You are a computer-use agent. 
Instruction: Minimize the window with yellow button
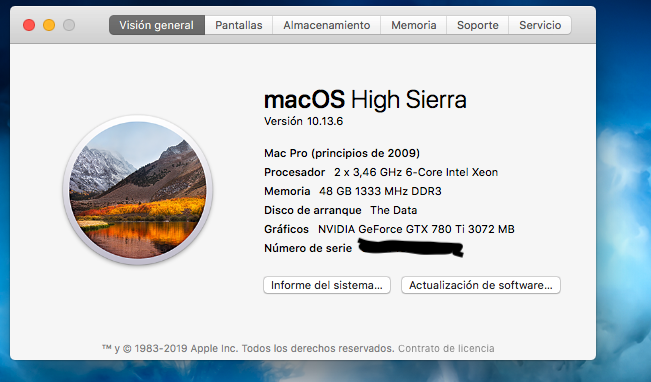click(49, 25)
